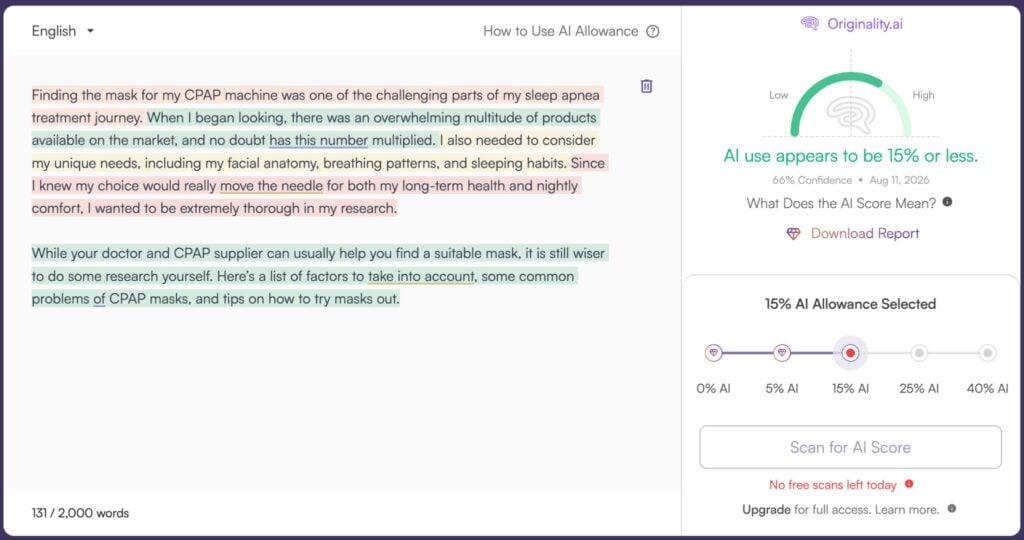Click the selected 15% AI slider point
1024x540 pixels.
coord(850,353)
